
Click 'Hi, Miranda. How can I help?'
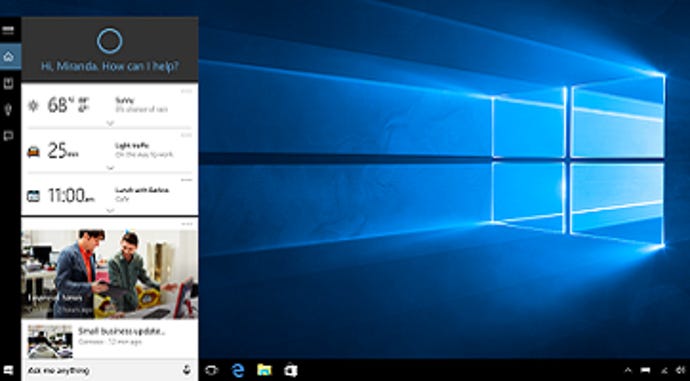tap(110, 66)
